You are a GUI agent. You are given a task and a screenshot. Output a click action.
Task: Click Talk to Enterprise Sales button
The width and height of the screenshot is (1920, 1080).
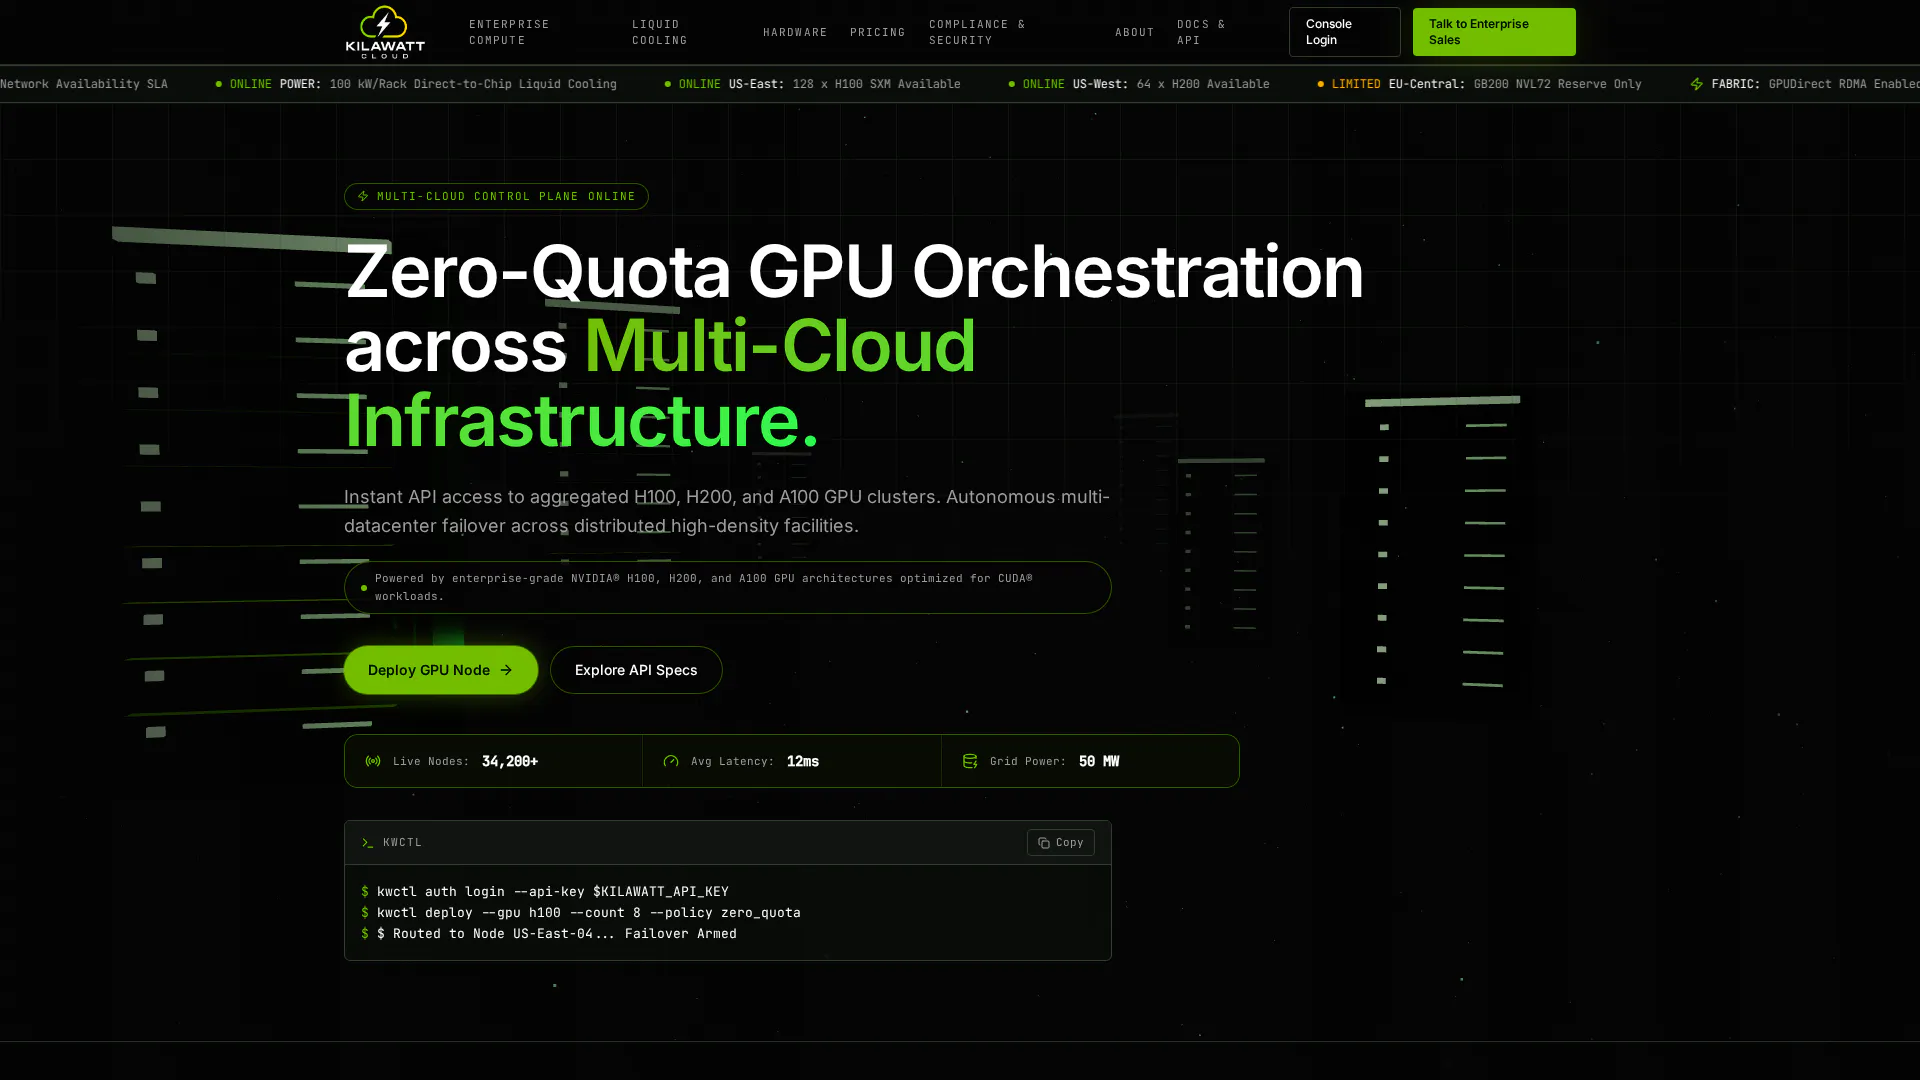[1494, 32]
